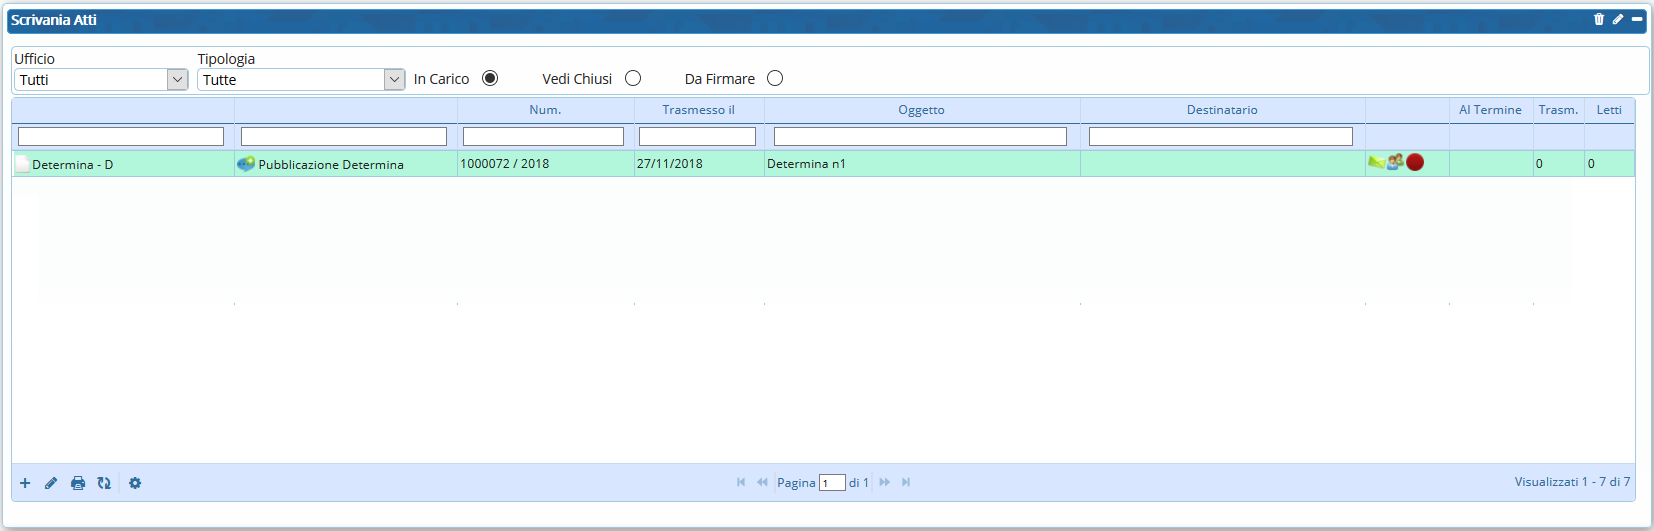Open the Pubblicazione Determina entry

331,164
